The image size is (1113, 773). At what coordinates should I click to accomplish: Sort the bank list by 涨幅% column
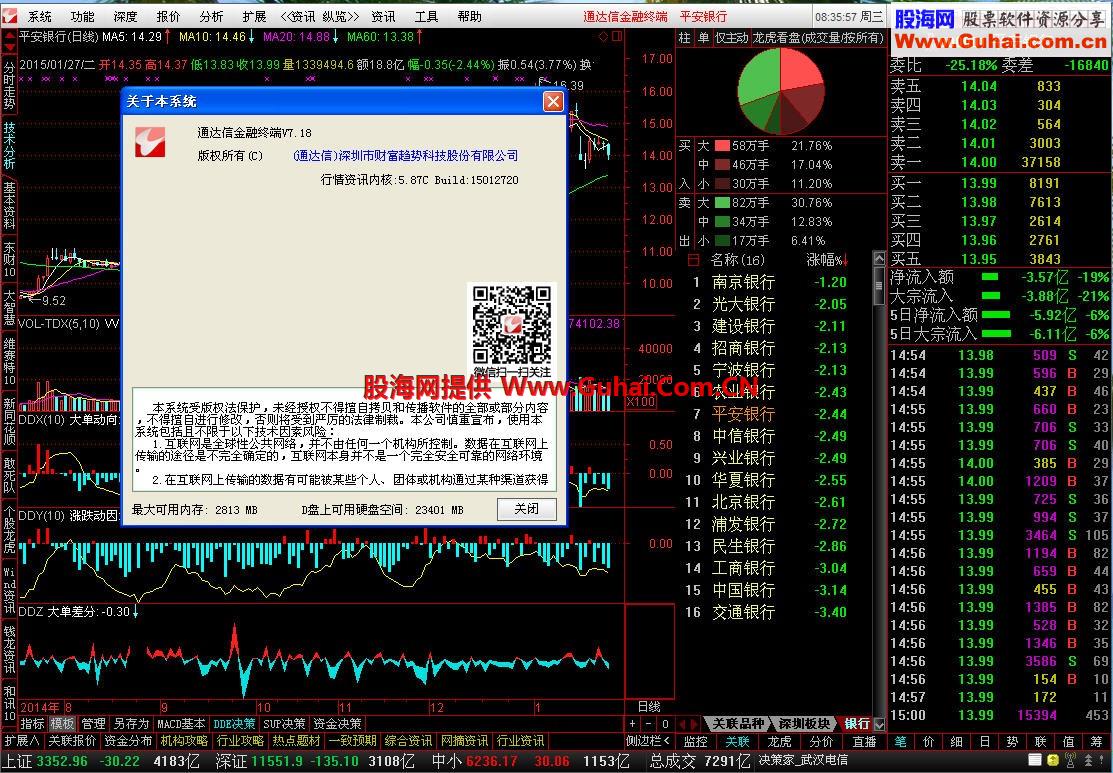[827, 260]
